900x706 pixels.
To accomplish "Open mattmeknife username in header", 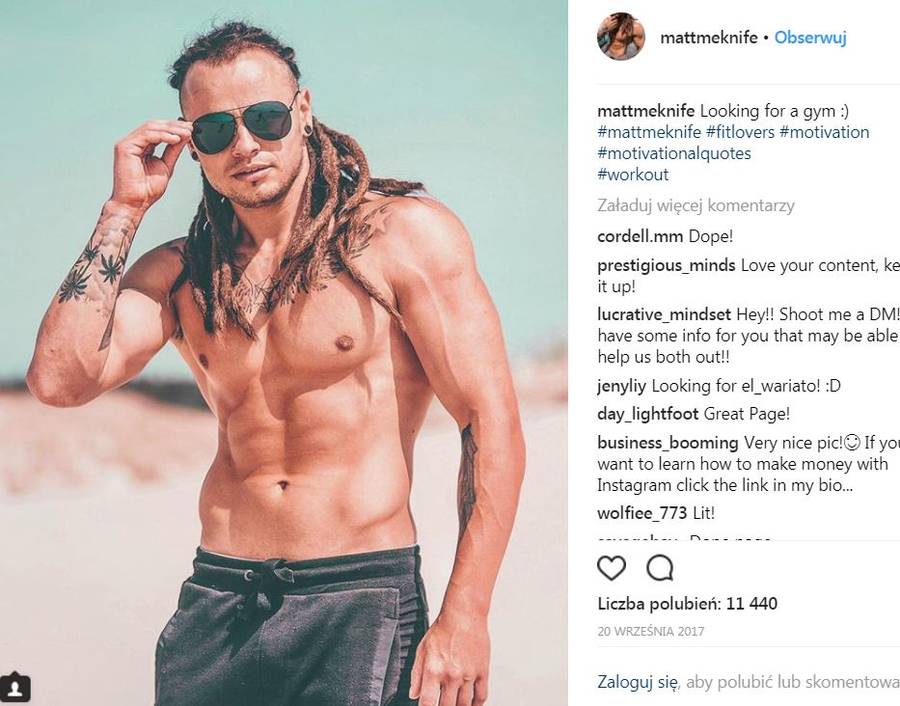I will [709, 38].
